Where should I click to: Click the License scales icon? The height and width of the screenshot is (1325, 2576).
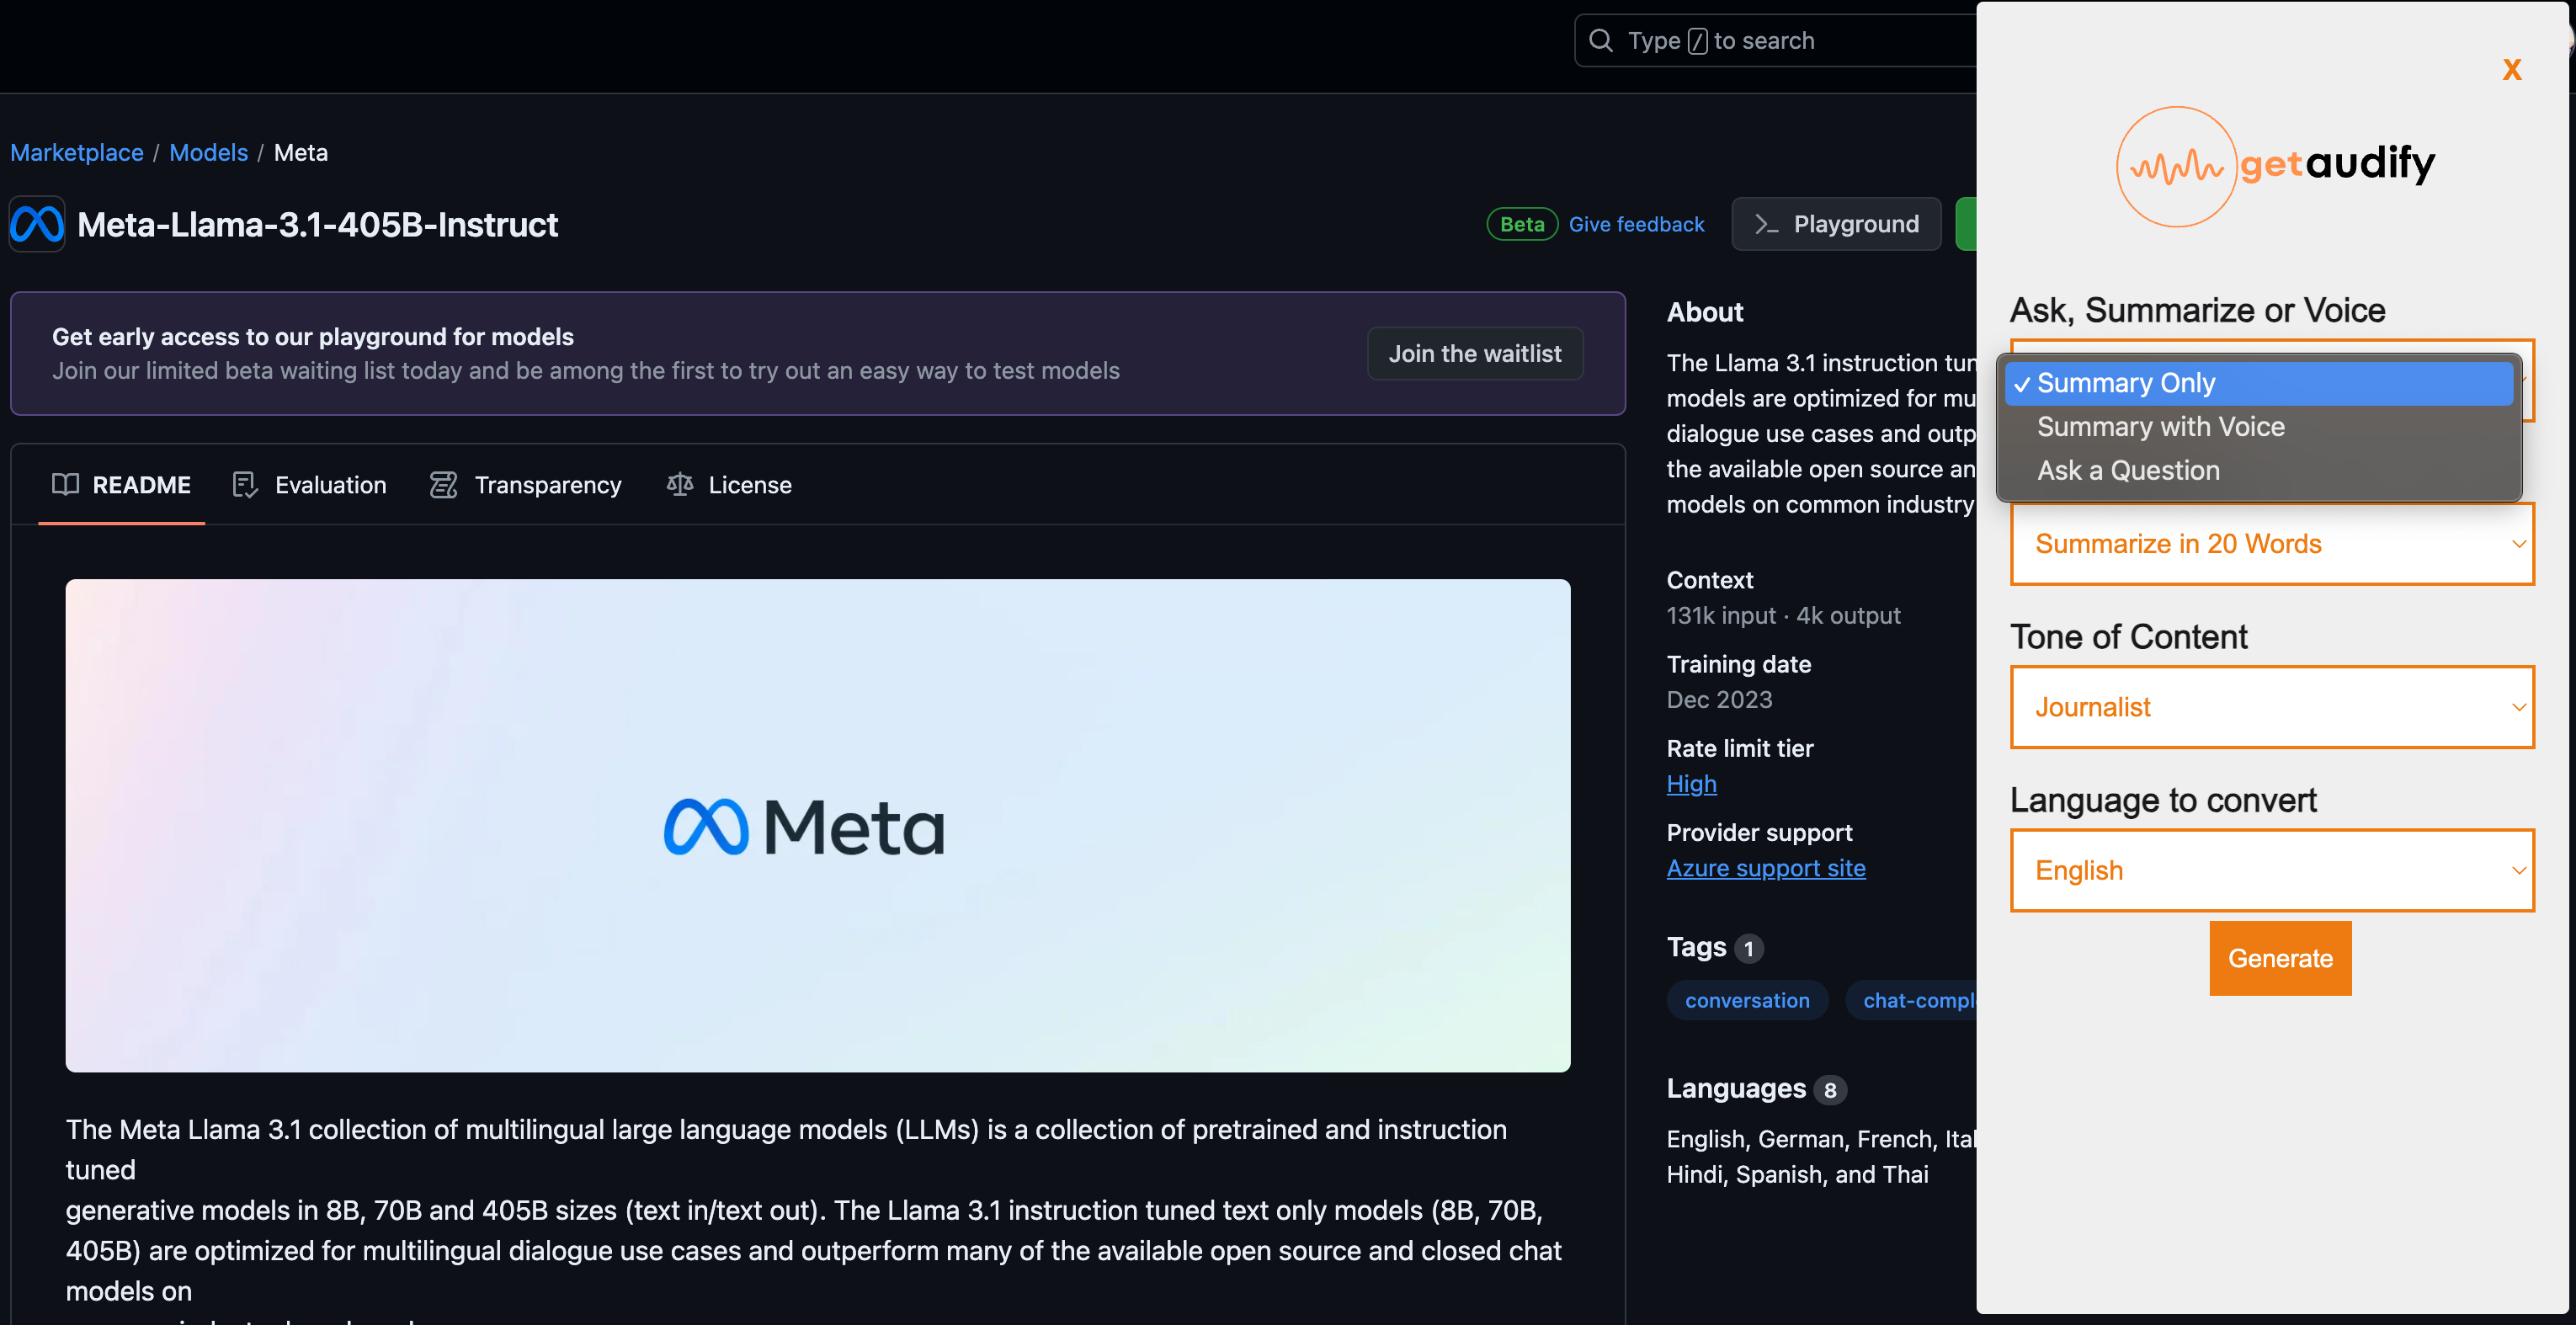click(x=680, y=485)
